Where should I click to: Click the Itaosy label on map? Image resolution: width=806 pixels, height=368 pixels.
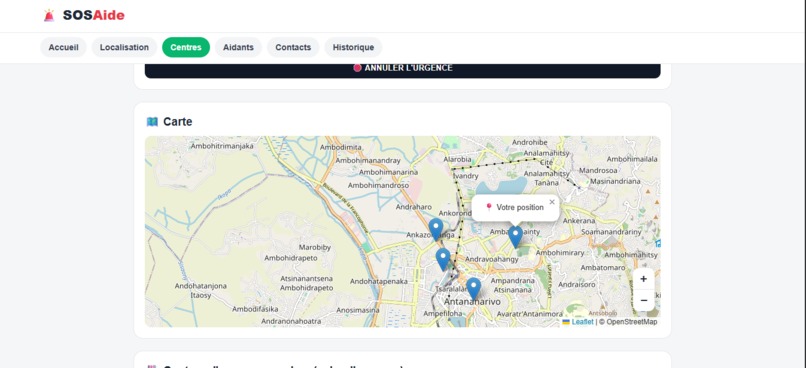coord(201,296)
